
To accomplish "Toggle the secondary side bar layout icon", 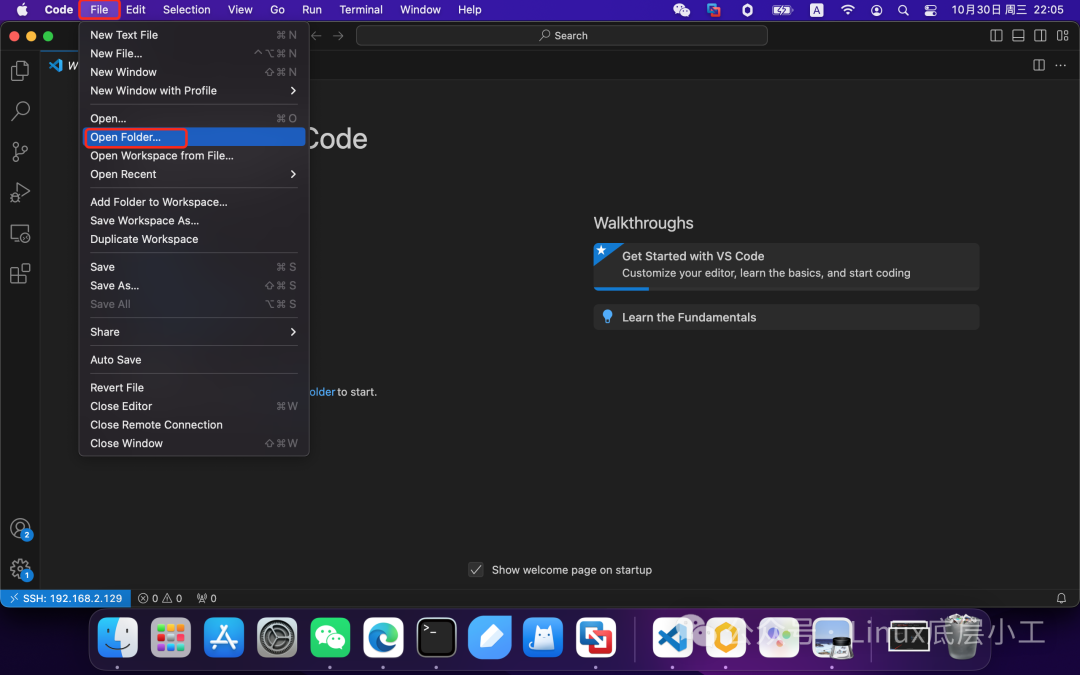I will (x=1040, y=35).
